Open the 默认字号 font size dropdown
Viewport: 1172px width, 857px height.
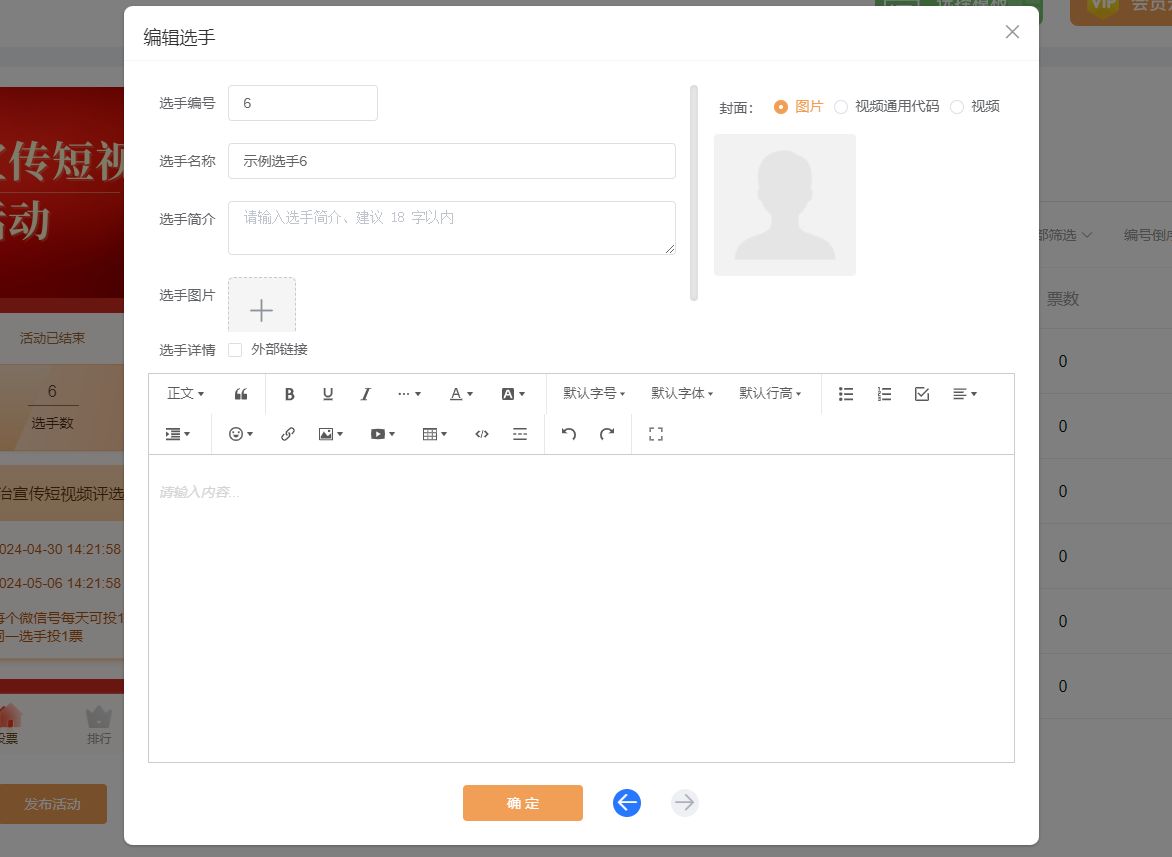[592, 393]
